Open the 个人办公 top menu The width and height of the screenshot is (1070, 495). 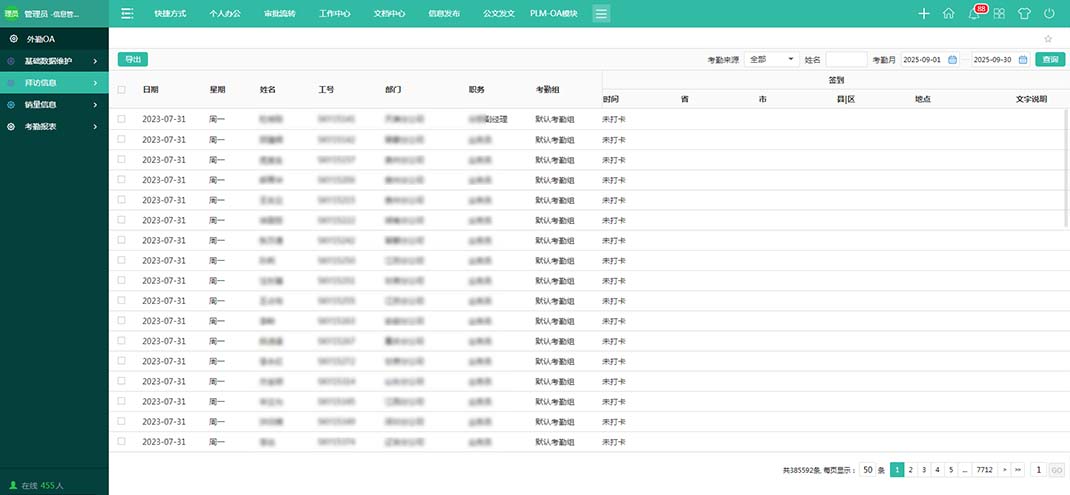tap(225, 14)
